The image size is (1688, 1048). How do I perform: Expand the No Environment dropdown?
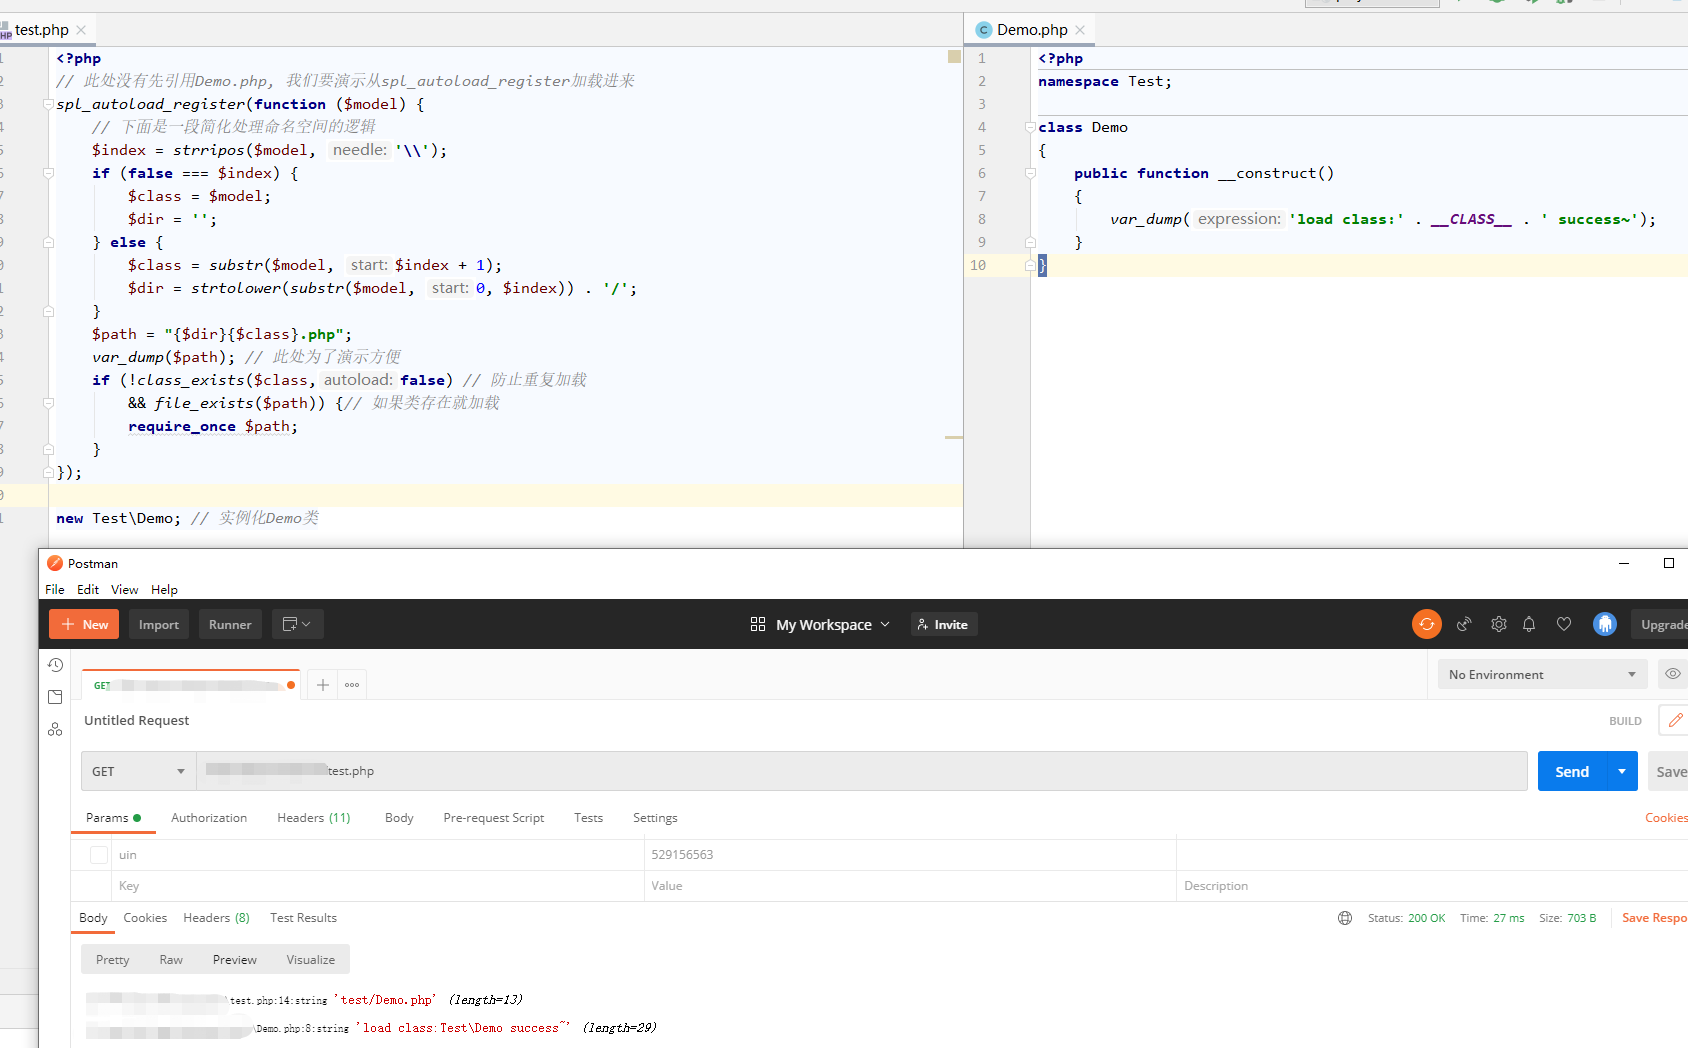(x=1542, y=675)
